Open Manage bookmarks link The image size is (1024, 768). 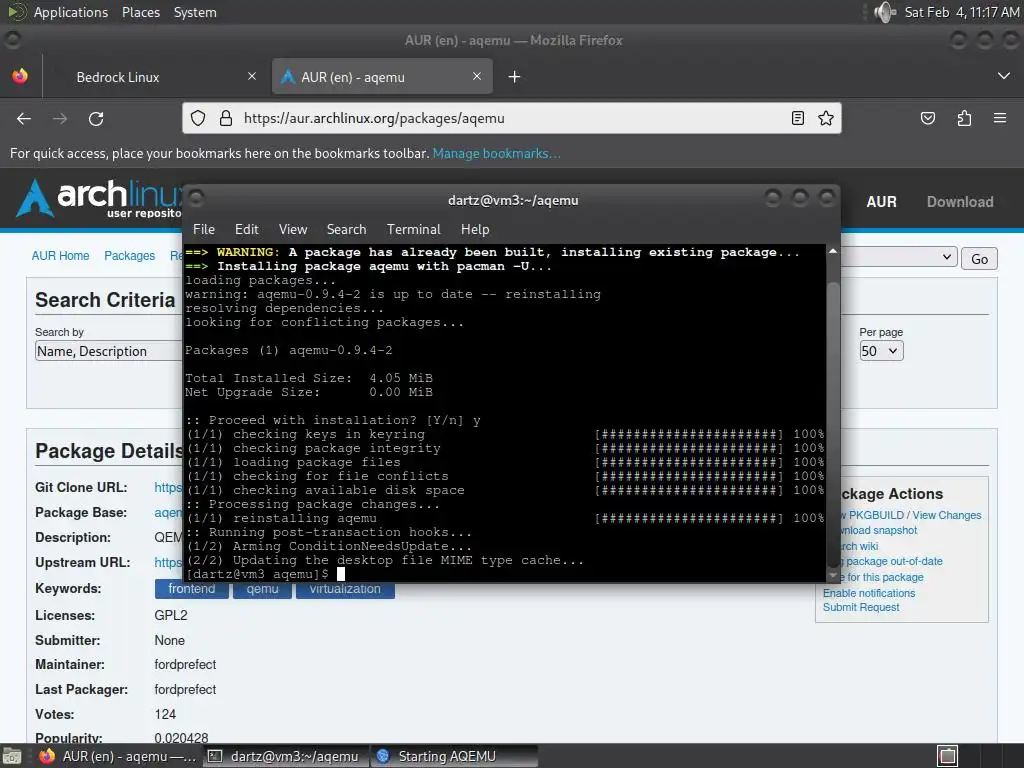pyautogui.click(x=496, y=153)
